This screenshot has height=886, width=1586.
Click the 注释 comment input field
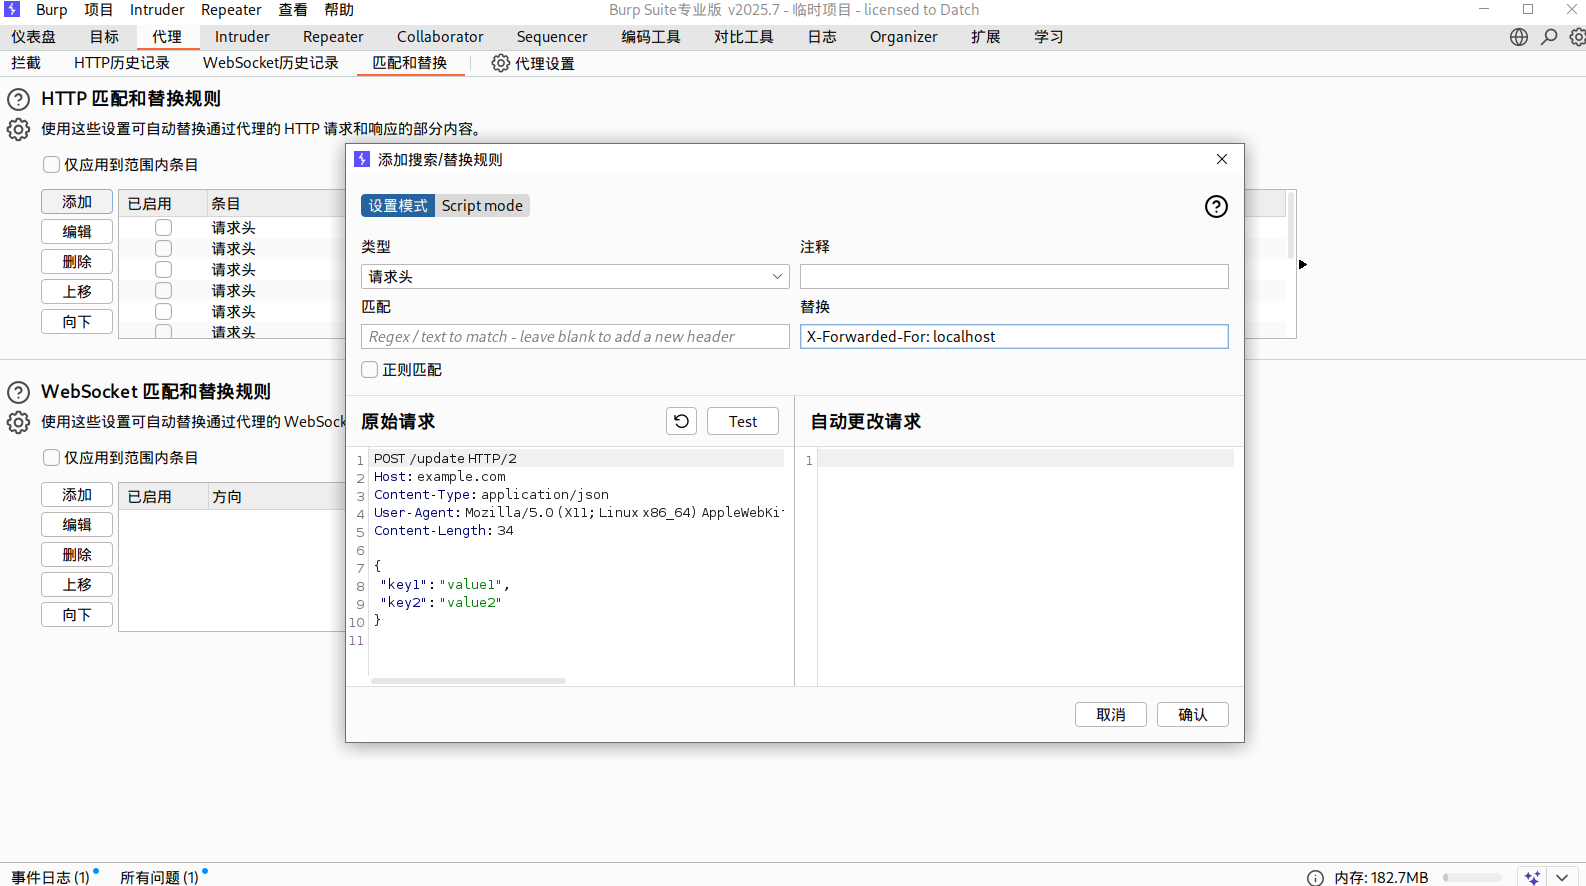pyautogui.click(x=1014, y=276)
